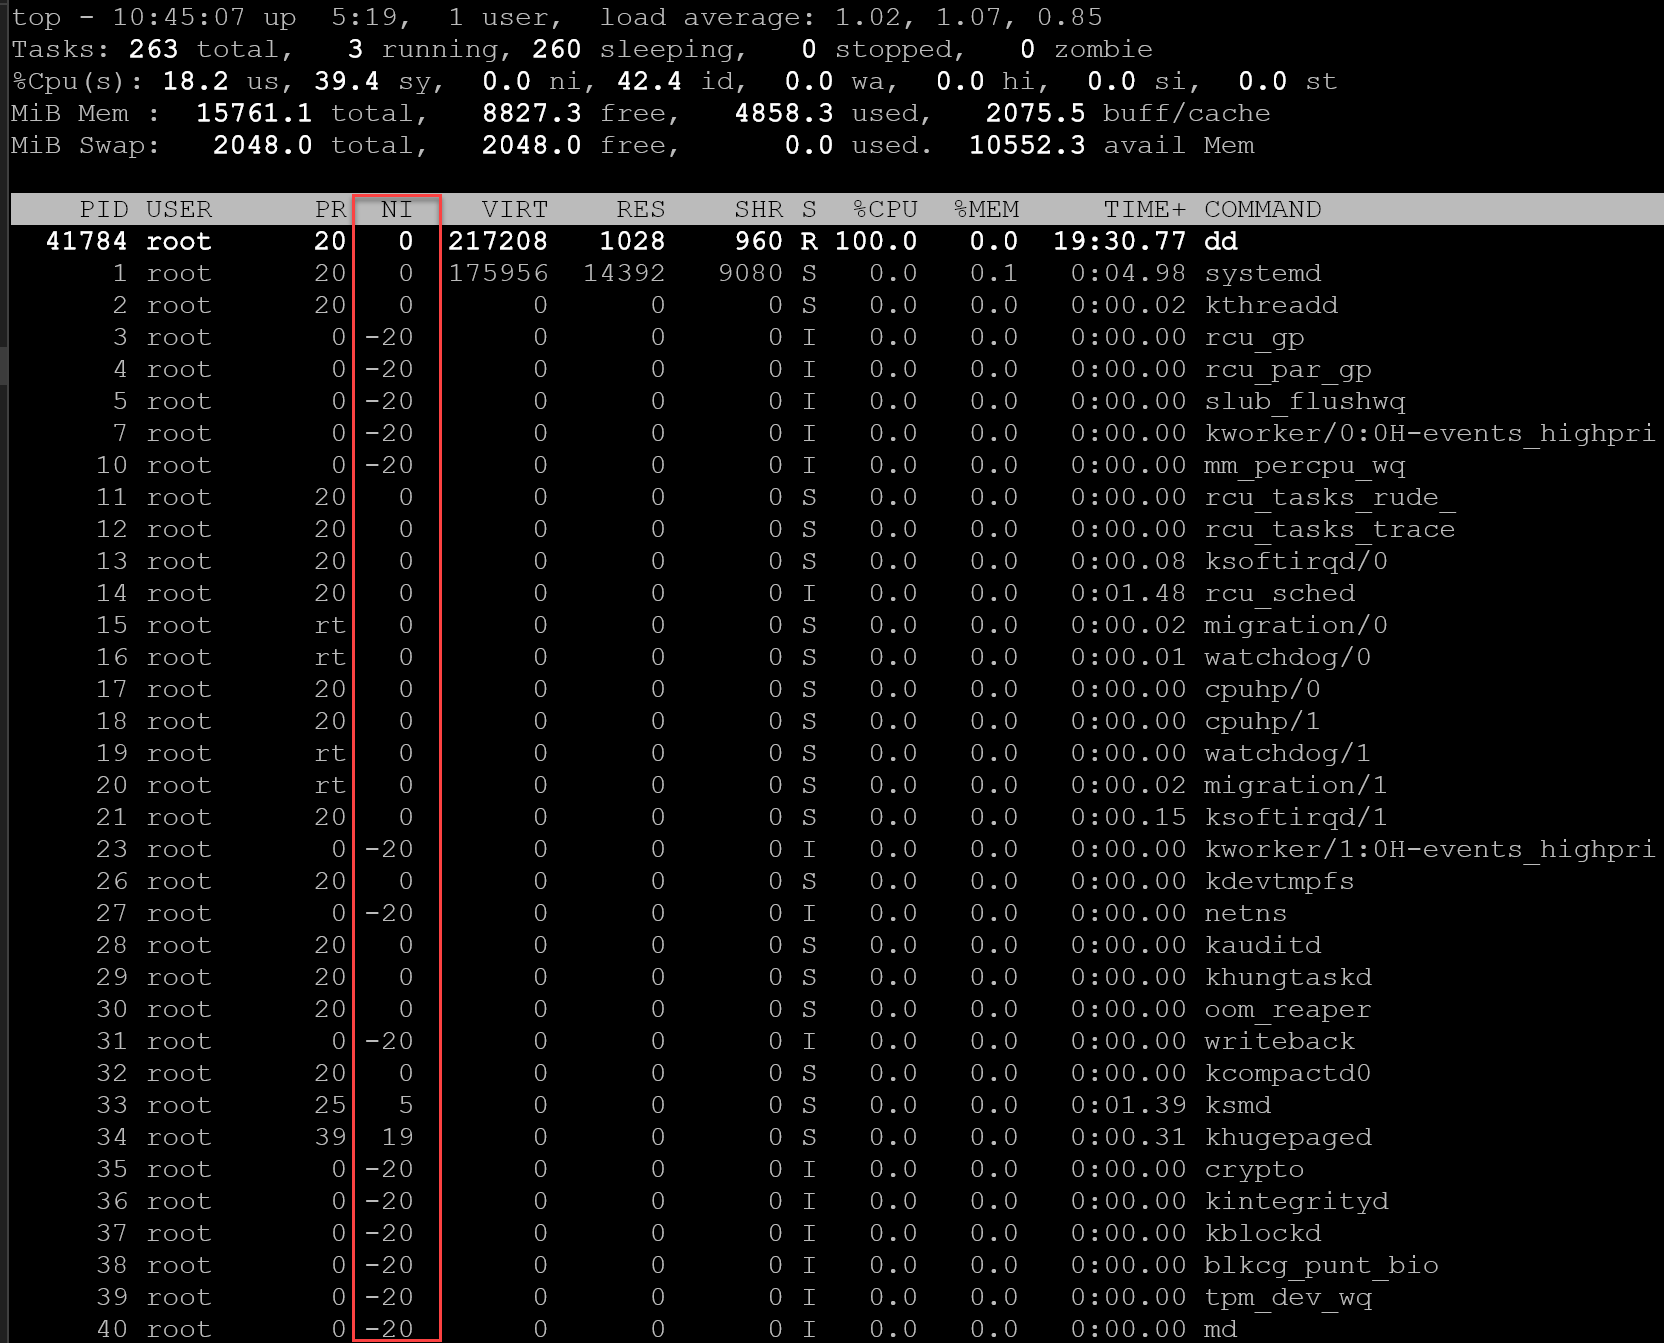
Task: Click the nice value 19 in NI column
Action: [397, 1137]
